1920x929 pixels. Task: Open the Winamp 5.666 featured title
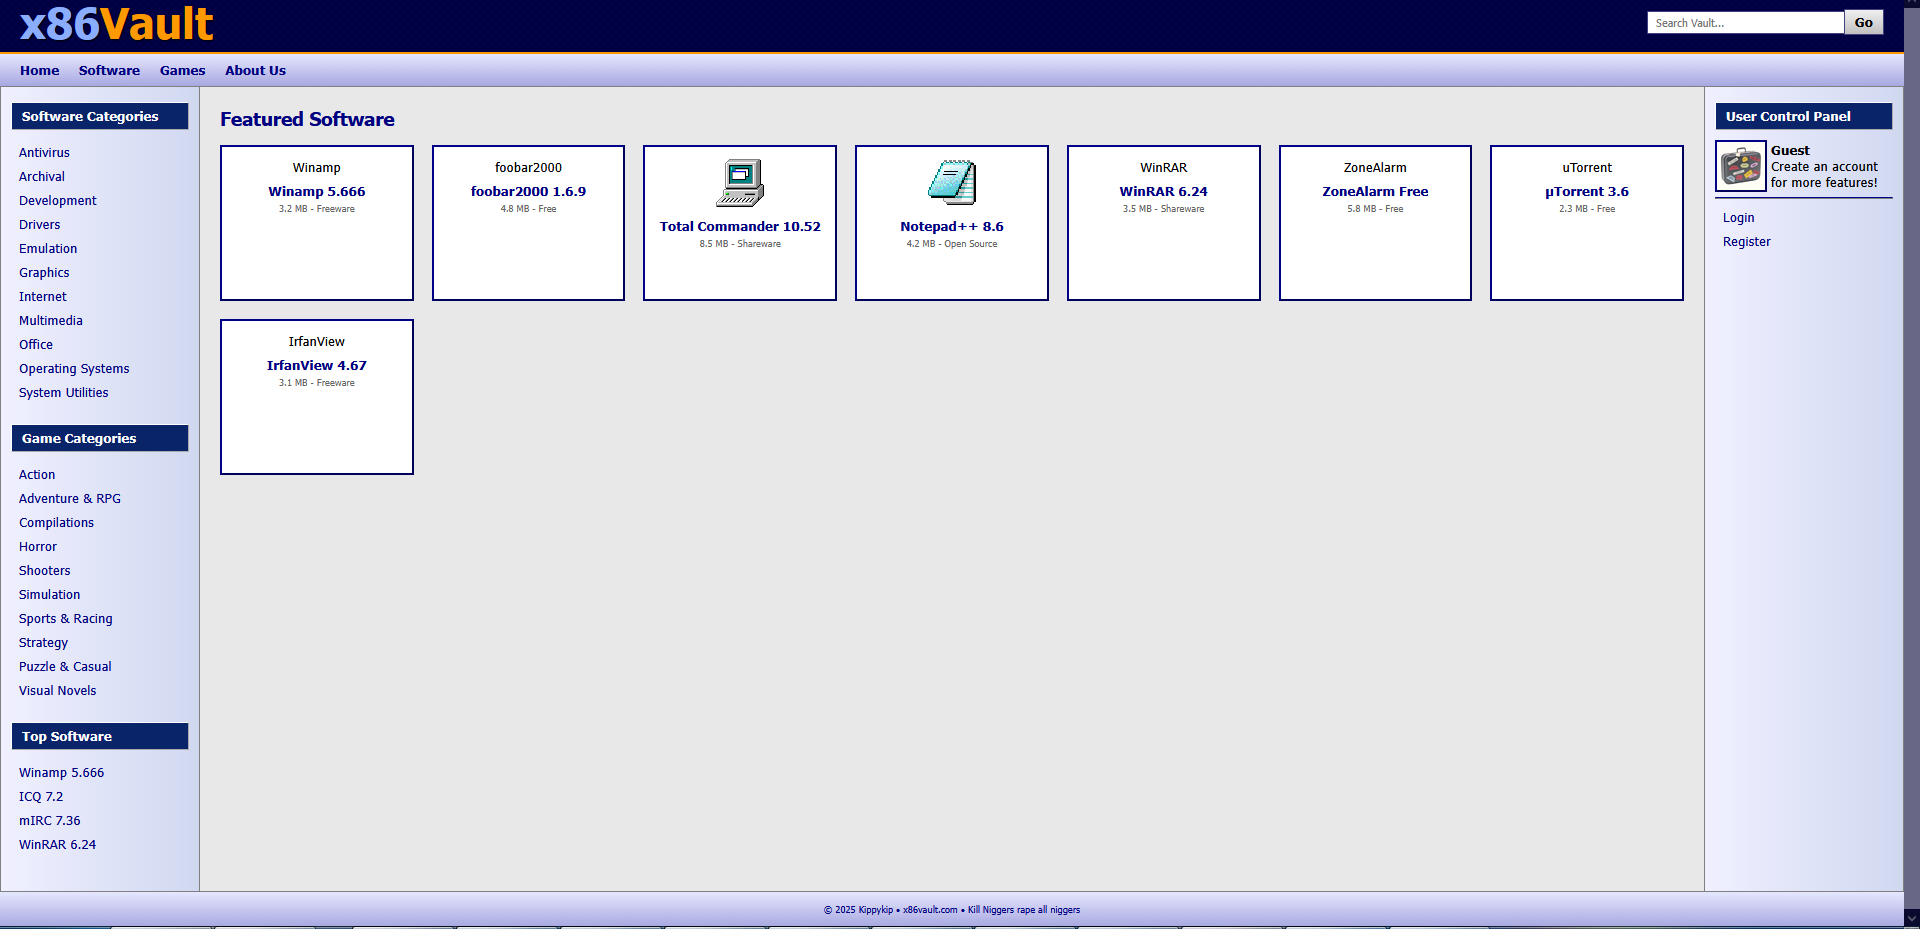click(x=316, y=192)
